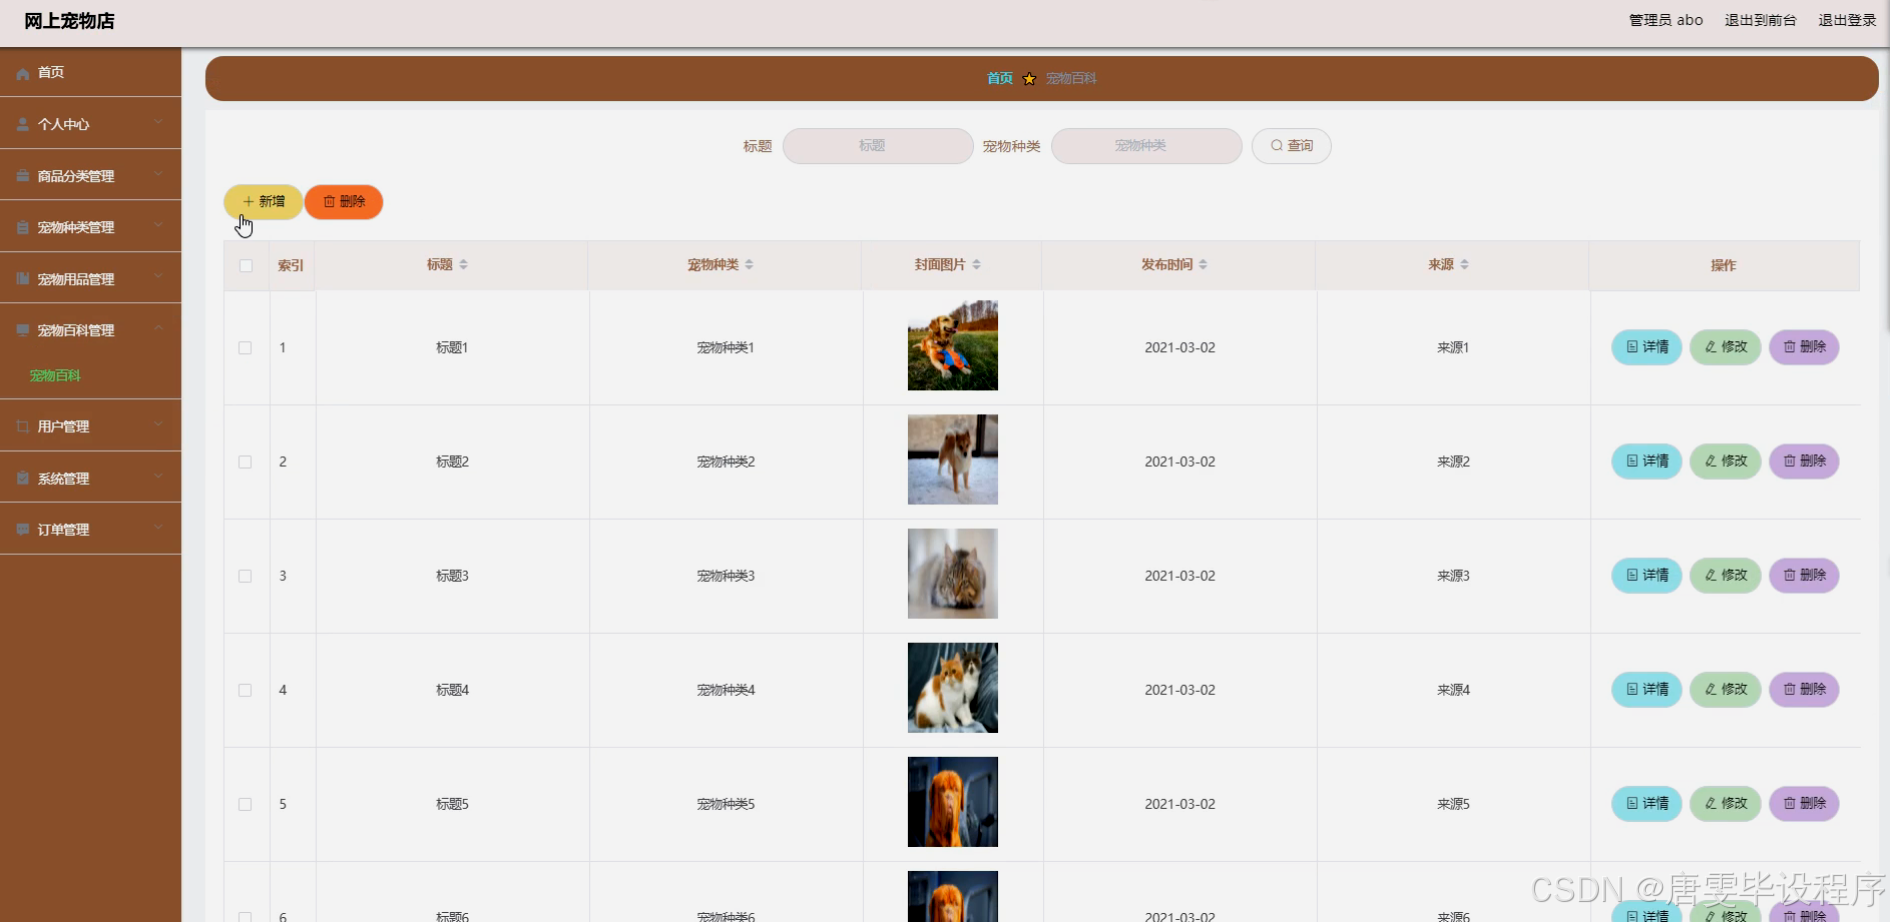This screenshot has height=922, width=1890.
Task: Sort by 标题 column arrows
Action: pyautogui.click(x=463, y=265)
